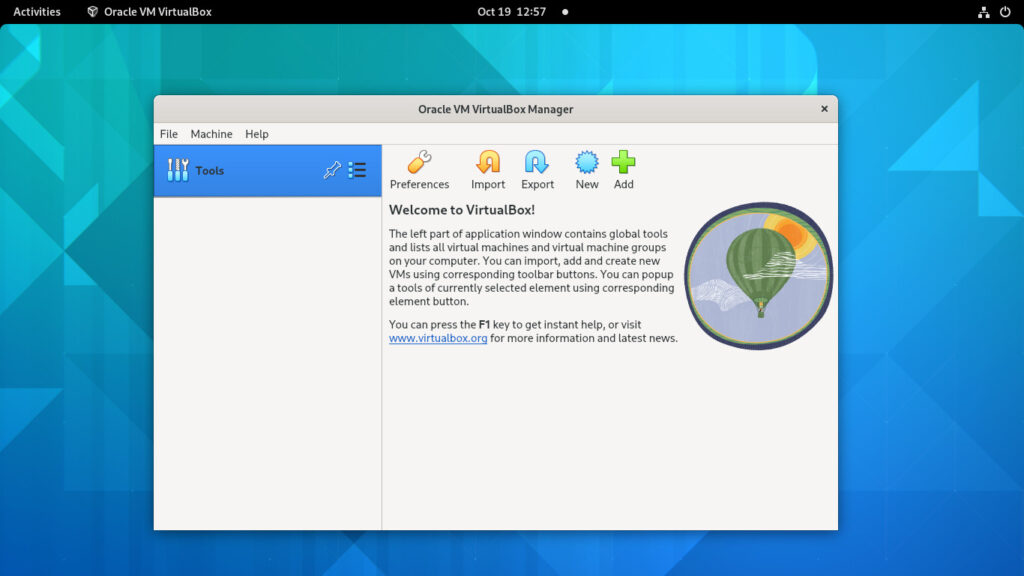The height and width of the screenshot is (576, 1024).
Task: Click the Export appliance icon
Action: [x=537, y=163]
